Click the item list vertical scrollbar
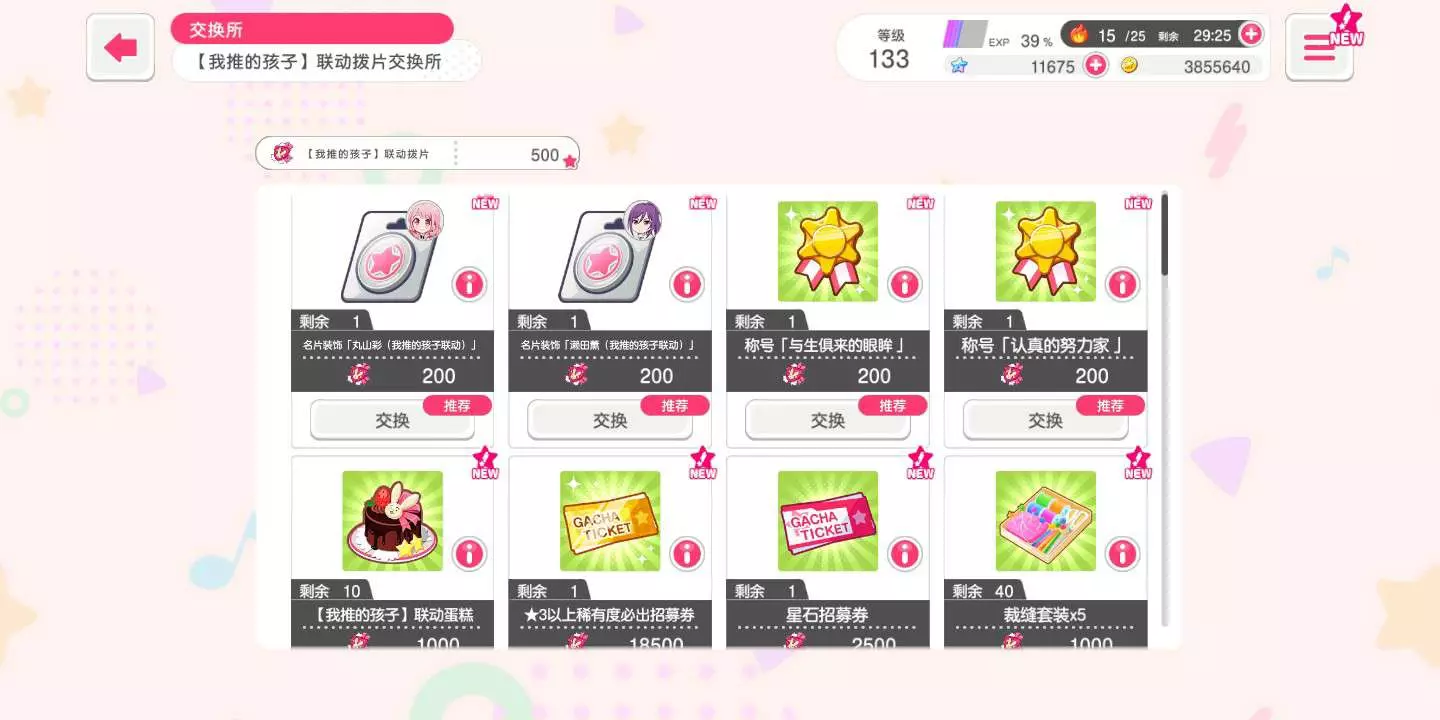This screenshot has height=720, width=1440. click(x=1164, y=412)
